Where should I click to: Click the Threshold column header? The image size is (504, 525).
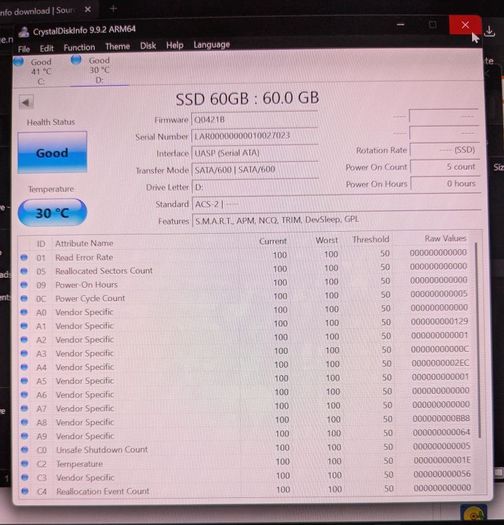tap(370, 239)
